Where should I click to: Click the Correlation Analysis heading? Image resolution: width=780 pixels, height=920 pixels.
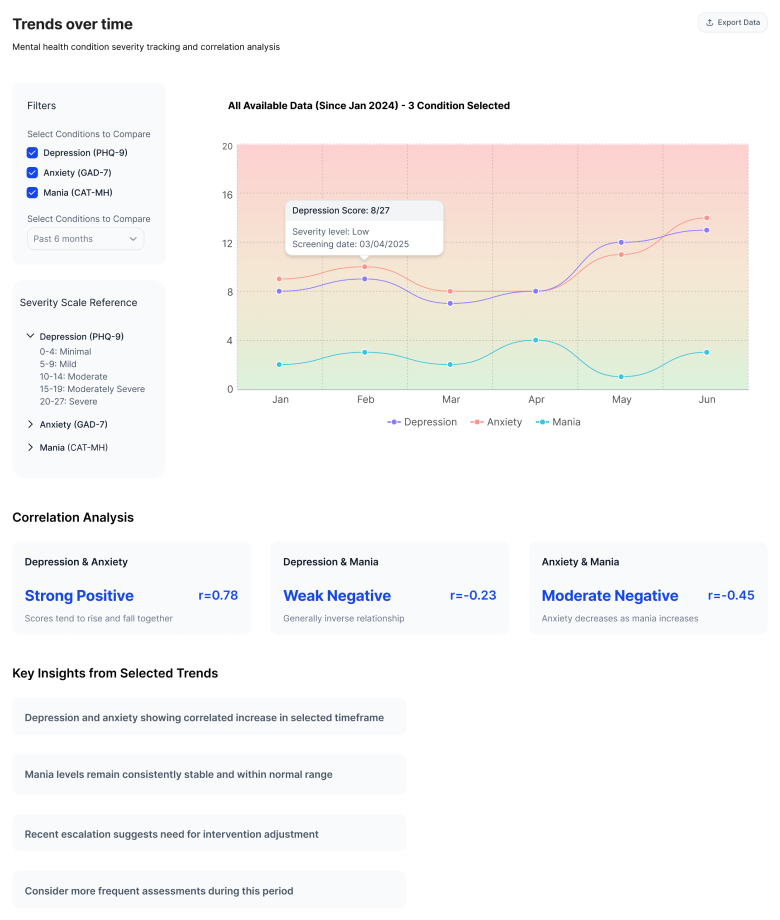point(73,518)
